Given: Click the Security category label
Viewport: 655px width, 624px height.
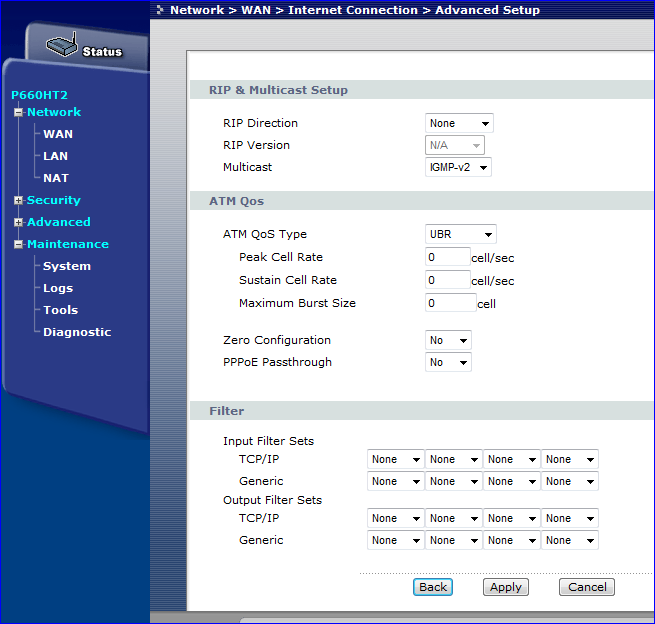Looking at the screenshot, I should coord(53,200).
